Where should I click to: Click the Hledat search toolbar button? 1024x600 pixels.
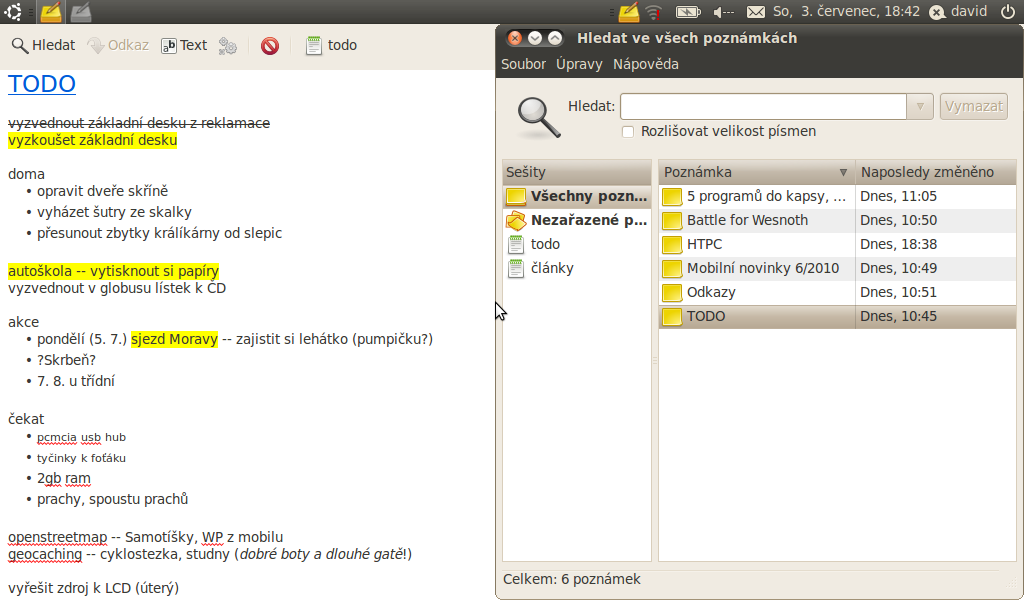click(x=43, y=45)
